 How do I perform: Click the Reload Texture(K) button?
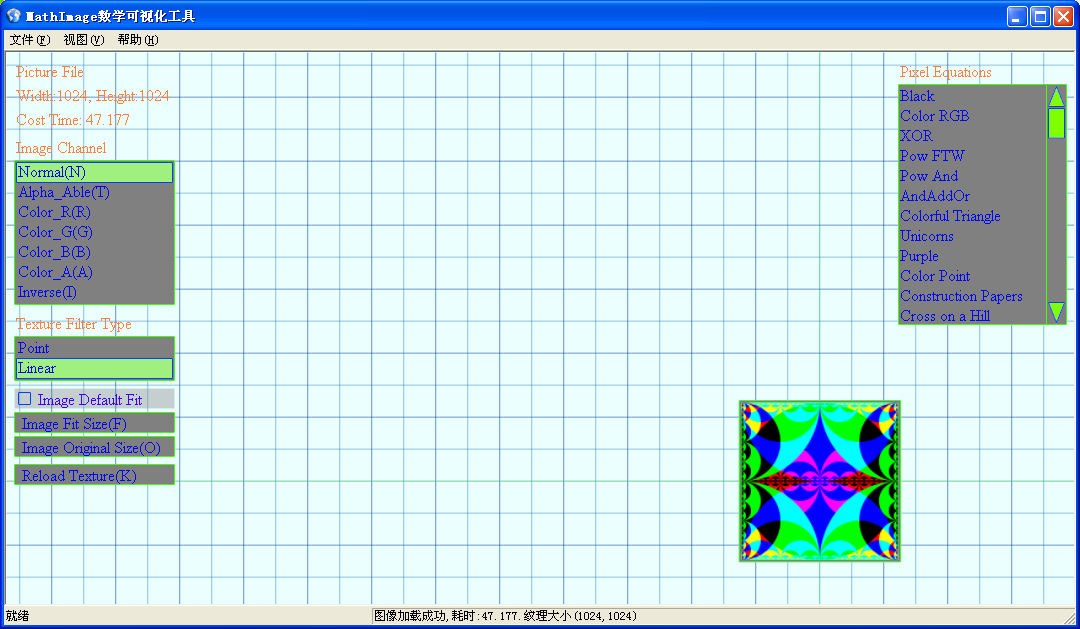point(94,475)
